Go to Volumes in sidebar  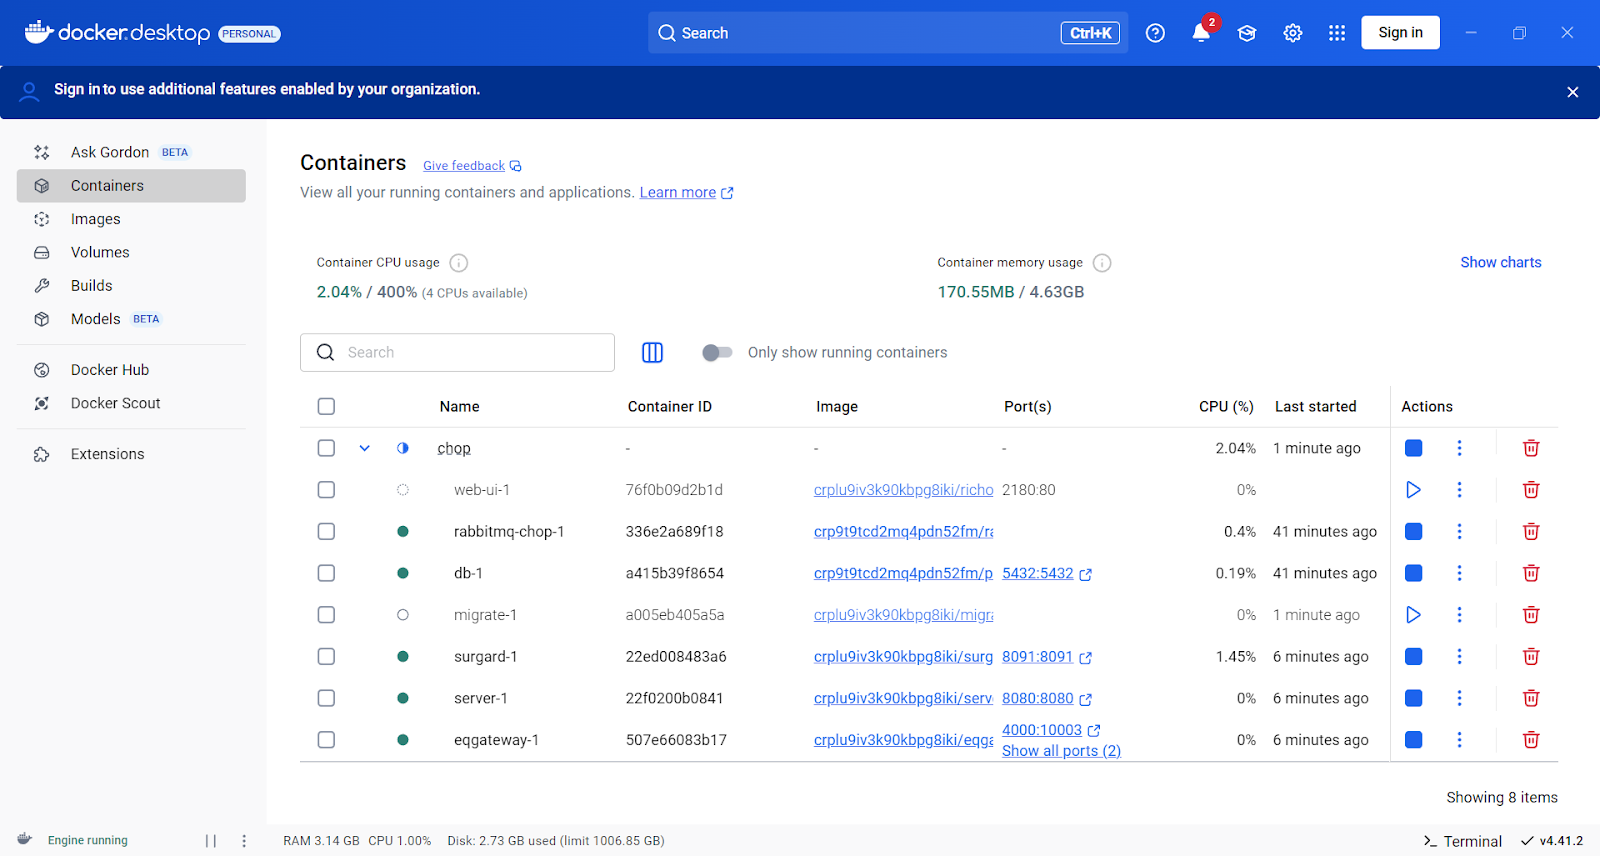(131, 252)
